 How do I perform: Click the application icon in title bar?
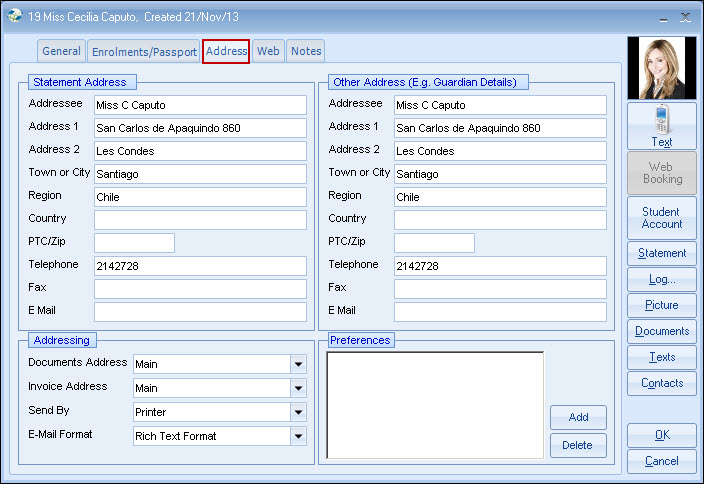point(14,16)
